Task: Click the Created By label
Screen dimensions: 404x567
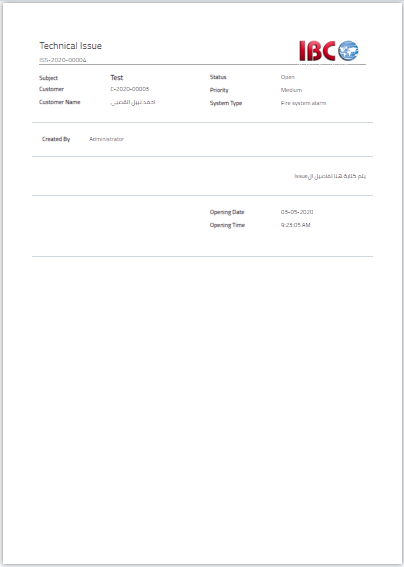Action: click(x=56, y=139)
